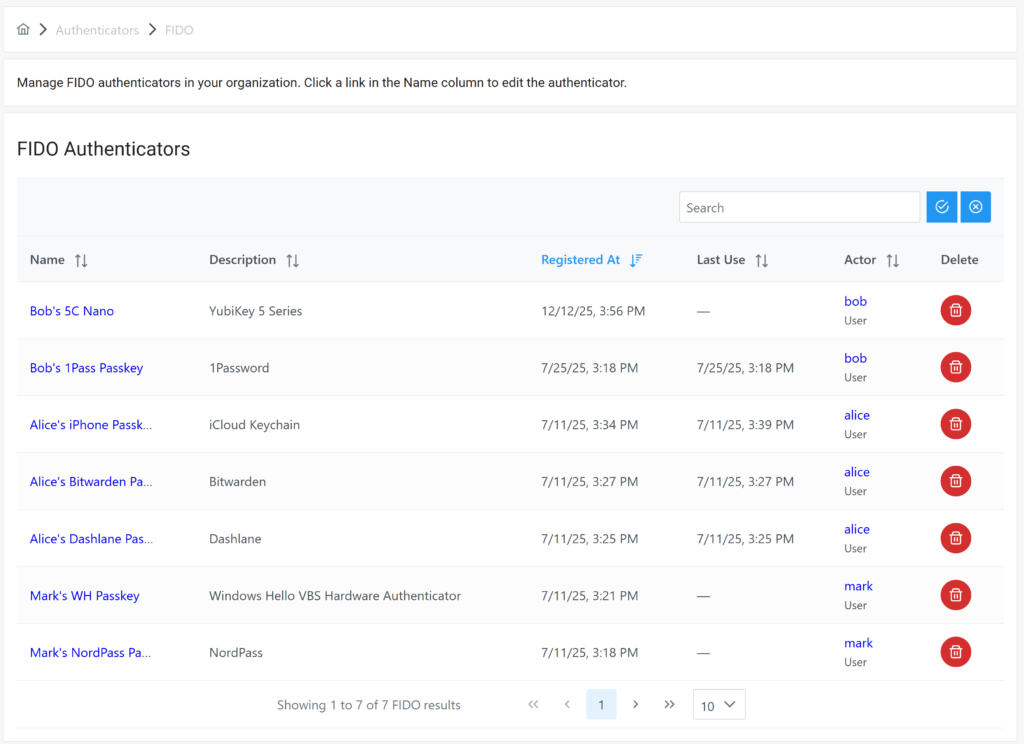
Task: Open bob actor link in 1Password row
Action: point(856,358)
